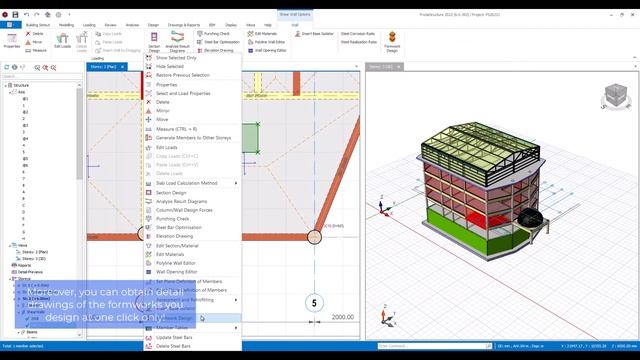Choose Update Steel Bars in context menu
The height and width of the screenshot is (360, 640).
[x=192, y=338]
